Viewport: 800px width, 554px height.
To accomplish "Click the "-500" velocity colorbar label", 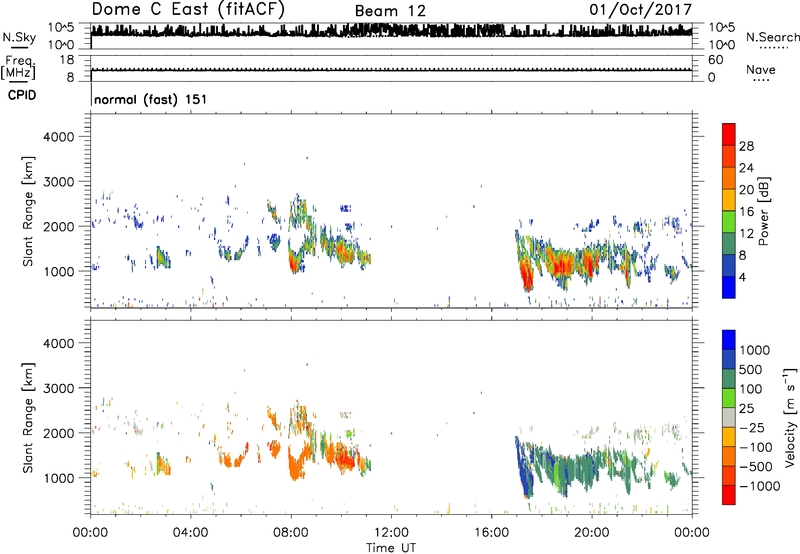I will point(756,466).
